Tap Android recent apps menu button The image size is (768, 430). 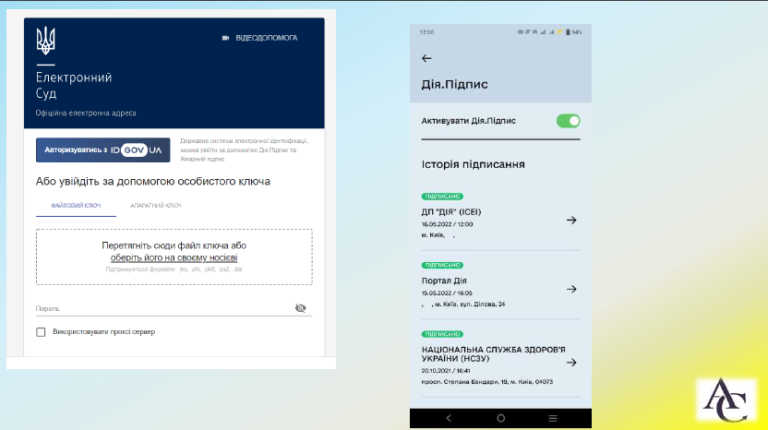[x=553, y=418]
